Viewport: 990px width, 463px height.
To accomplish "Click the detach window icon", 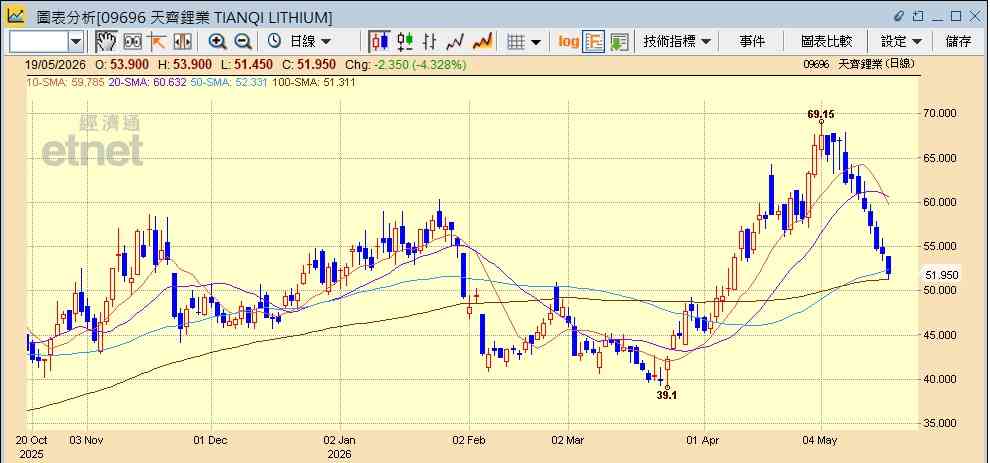I will (x=919, y=15).
